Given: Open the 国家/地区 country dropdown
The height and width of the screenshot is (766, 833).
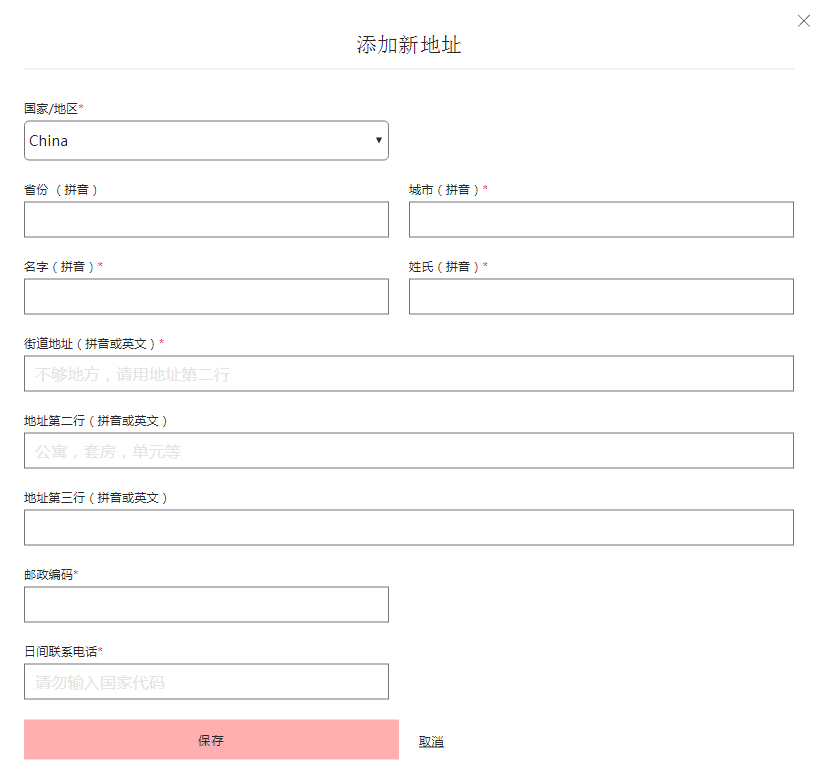Looking at the screenshot, I should click(206, 140).
